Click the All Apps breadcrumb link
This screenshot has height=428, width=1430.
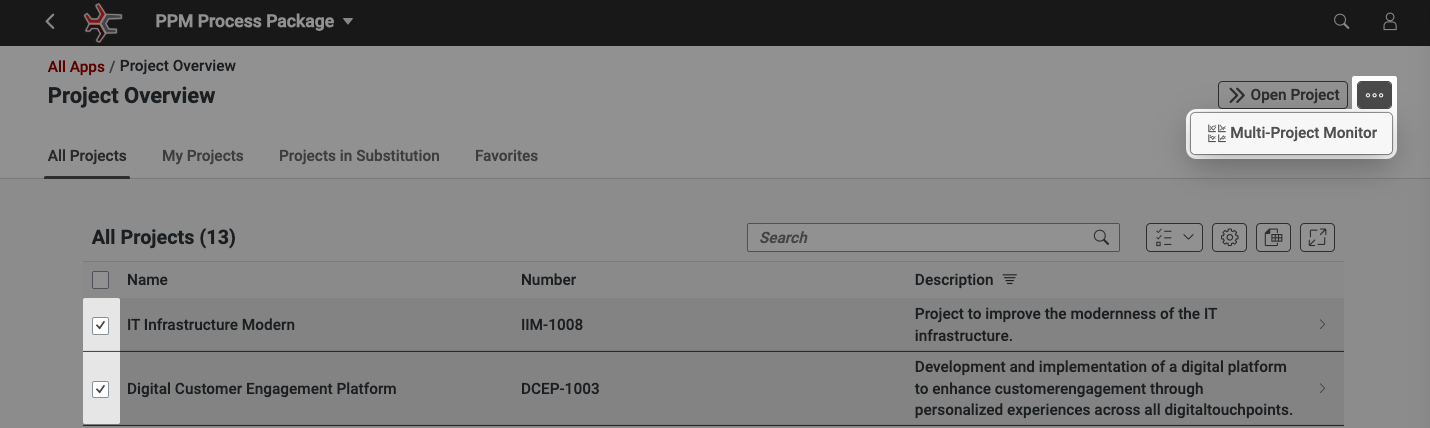[x=76, y=66]
